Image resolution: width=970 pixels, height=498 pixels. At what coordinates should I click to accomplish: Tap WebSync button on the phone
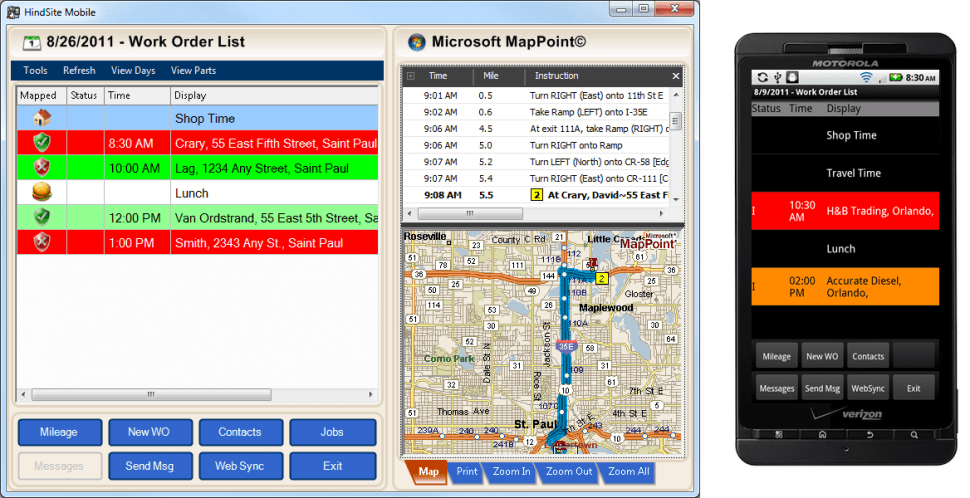point(868,389)
